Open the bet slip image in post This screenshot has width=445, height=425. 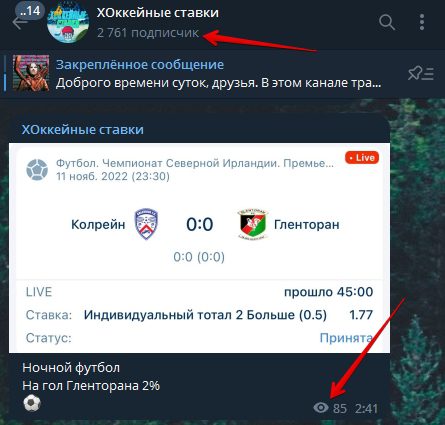coord(199,248)
